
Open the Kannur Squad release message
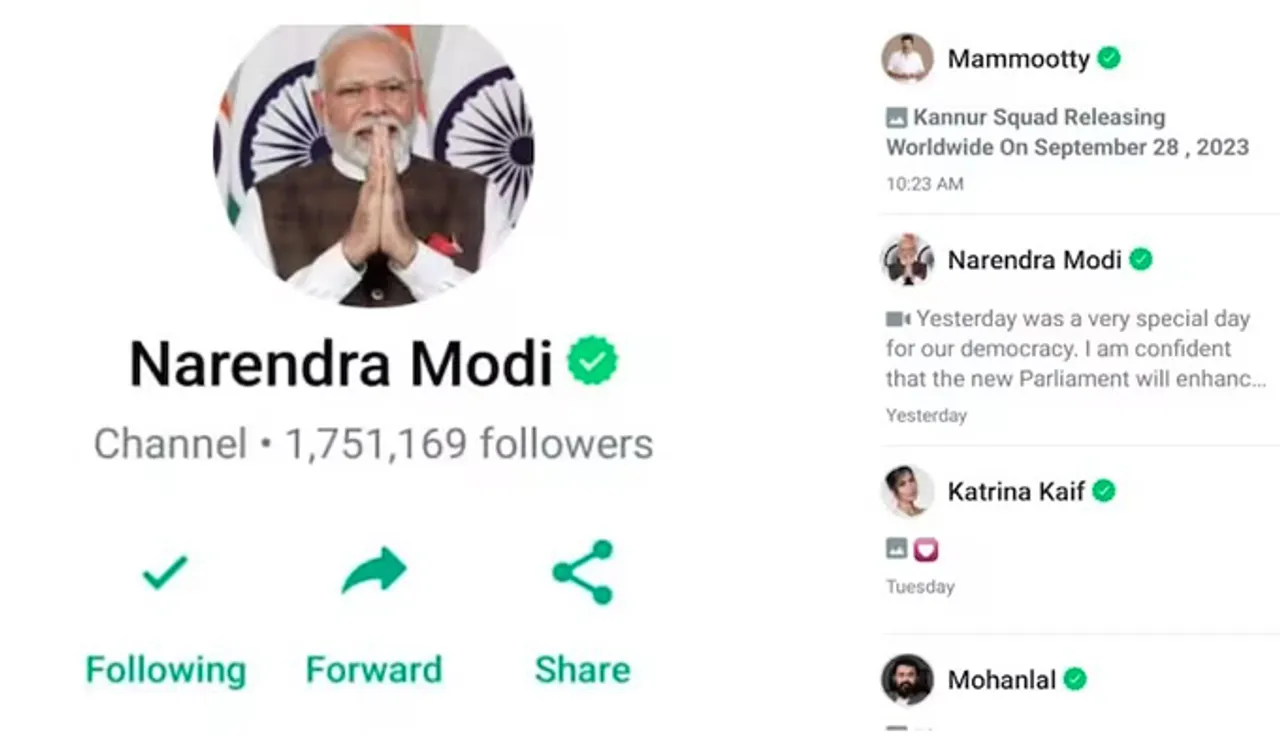point(1068,132)
